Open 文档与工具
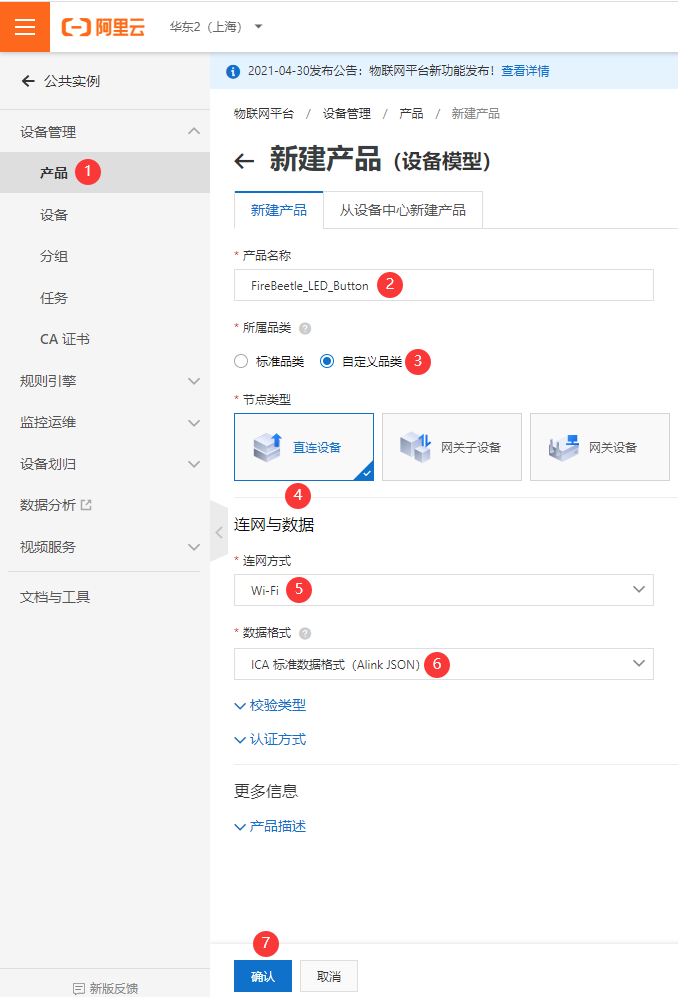 click(x=55, y=597)
